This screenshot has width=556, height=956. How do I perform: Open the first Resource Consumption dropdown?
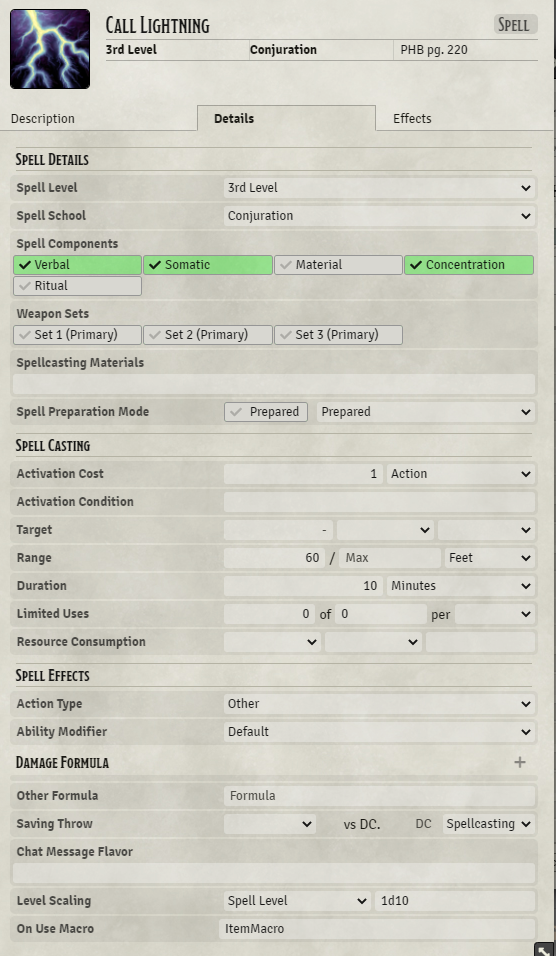tap(272, 642)
